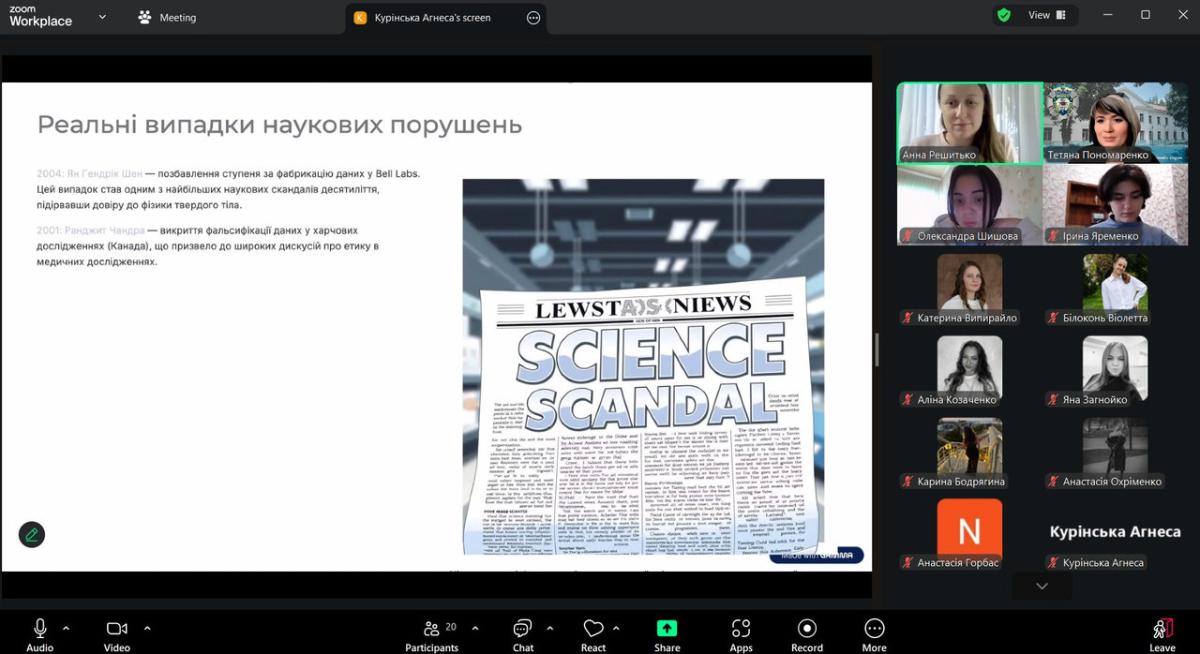Click muted mic icon beside Аліна Козаченко
The height and width of the screenshot is (654, 1200).
pyautogui.click(x=908, y=400)
